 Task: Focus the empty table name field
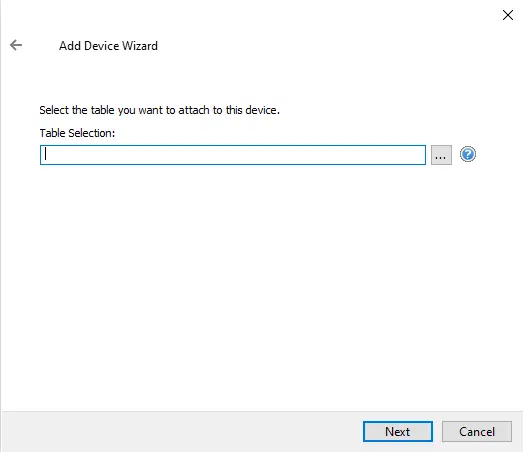pos(233,155)
